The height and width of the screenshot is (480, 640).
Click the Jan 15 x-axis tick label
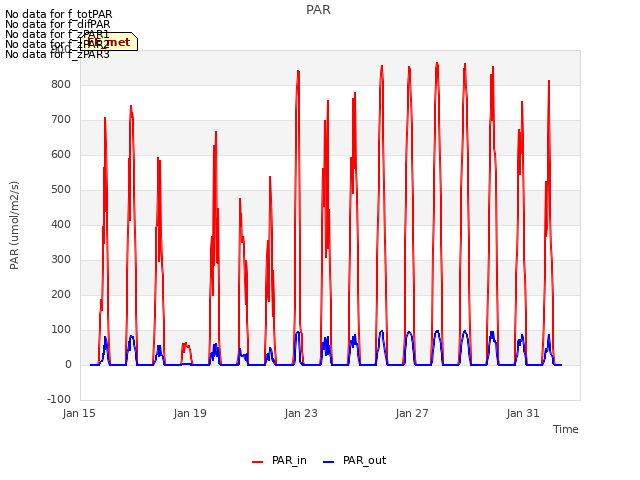click(79, 413)
